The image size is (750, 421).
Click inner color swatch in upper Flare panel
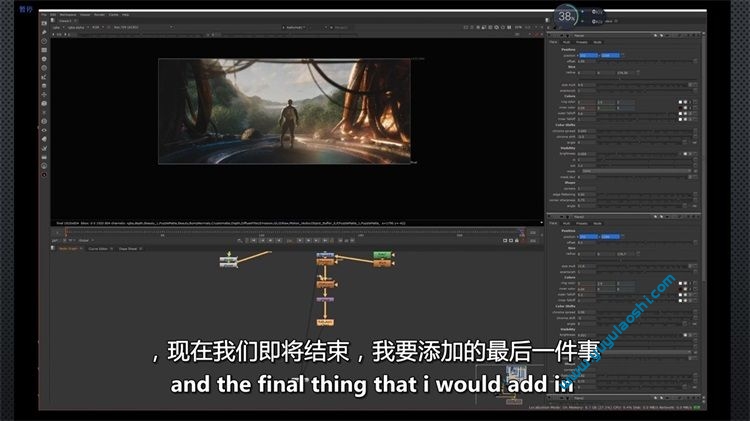680,108
